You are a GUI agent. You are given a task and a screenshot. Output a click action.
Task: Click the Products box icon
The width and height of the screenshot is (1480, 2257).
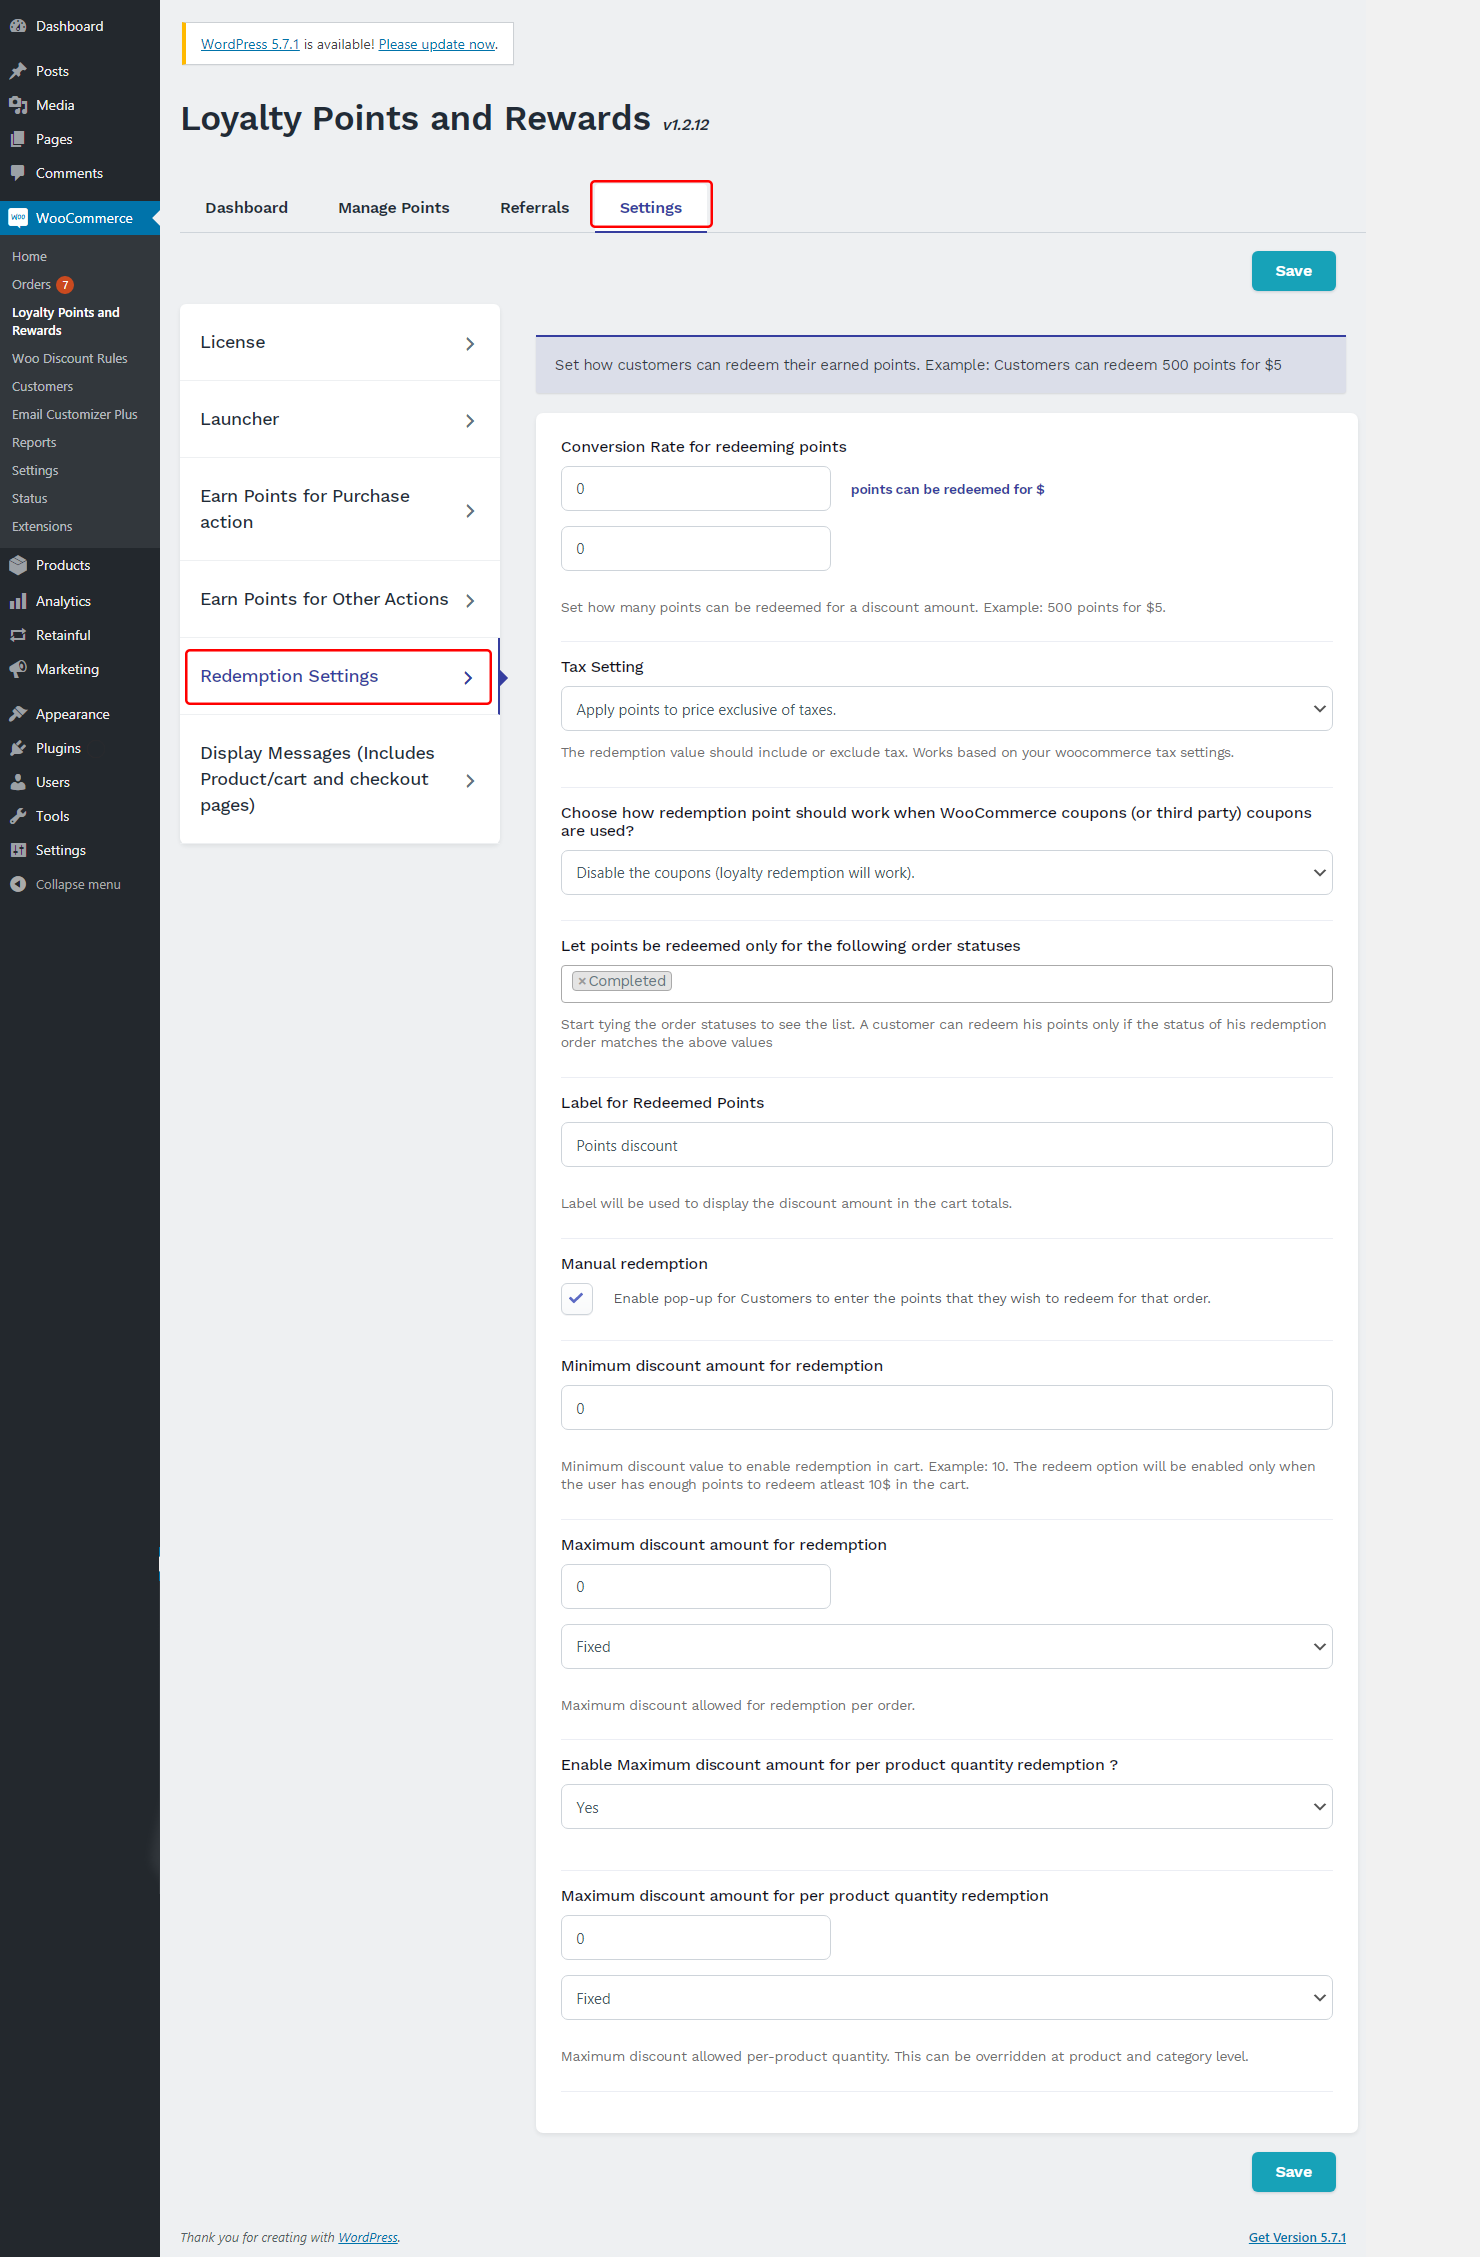[18, 565]
